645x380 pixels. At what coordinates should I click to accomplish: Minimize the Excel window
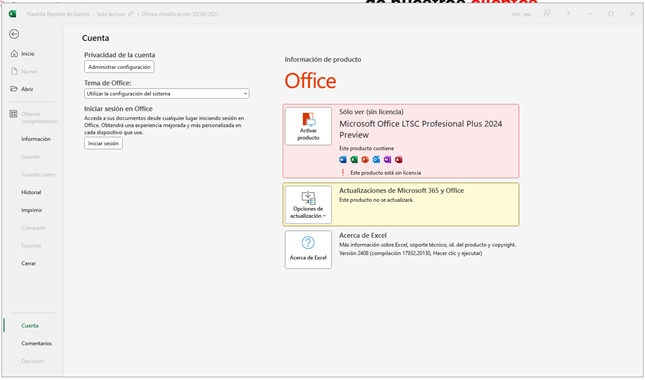[589, 14]
